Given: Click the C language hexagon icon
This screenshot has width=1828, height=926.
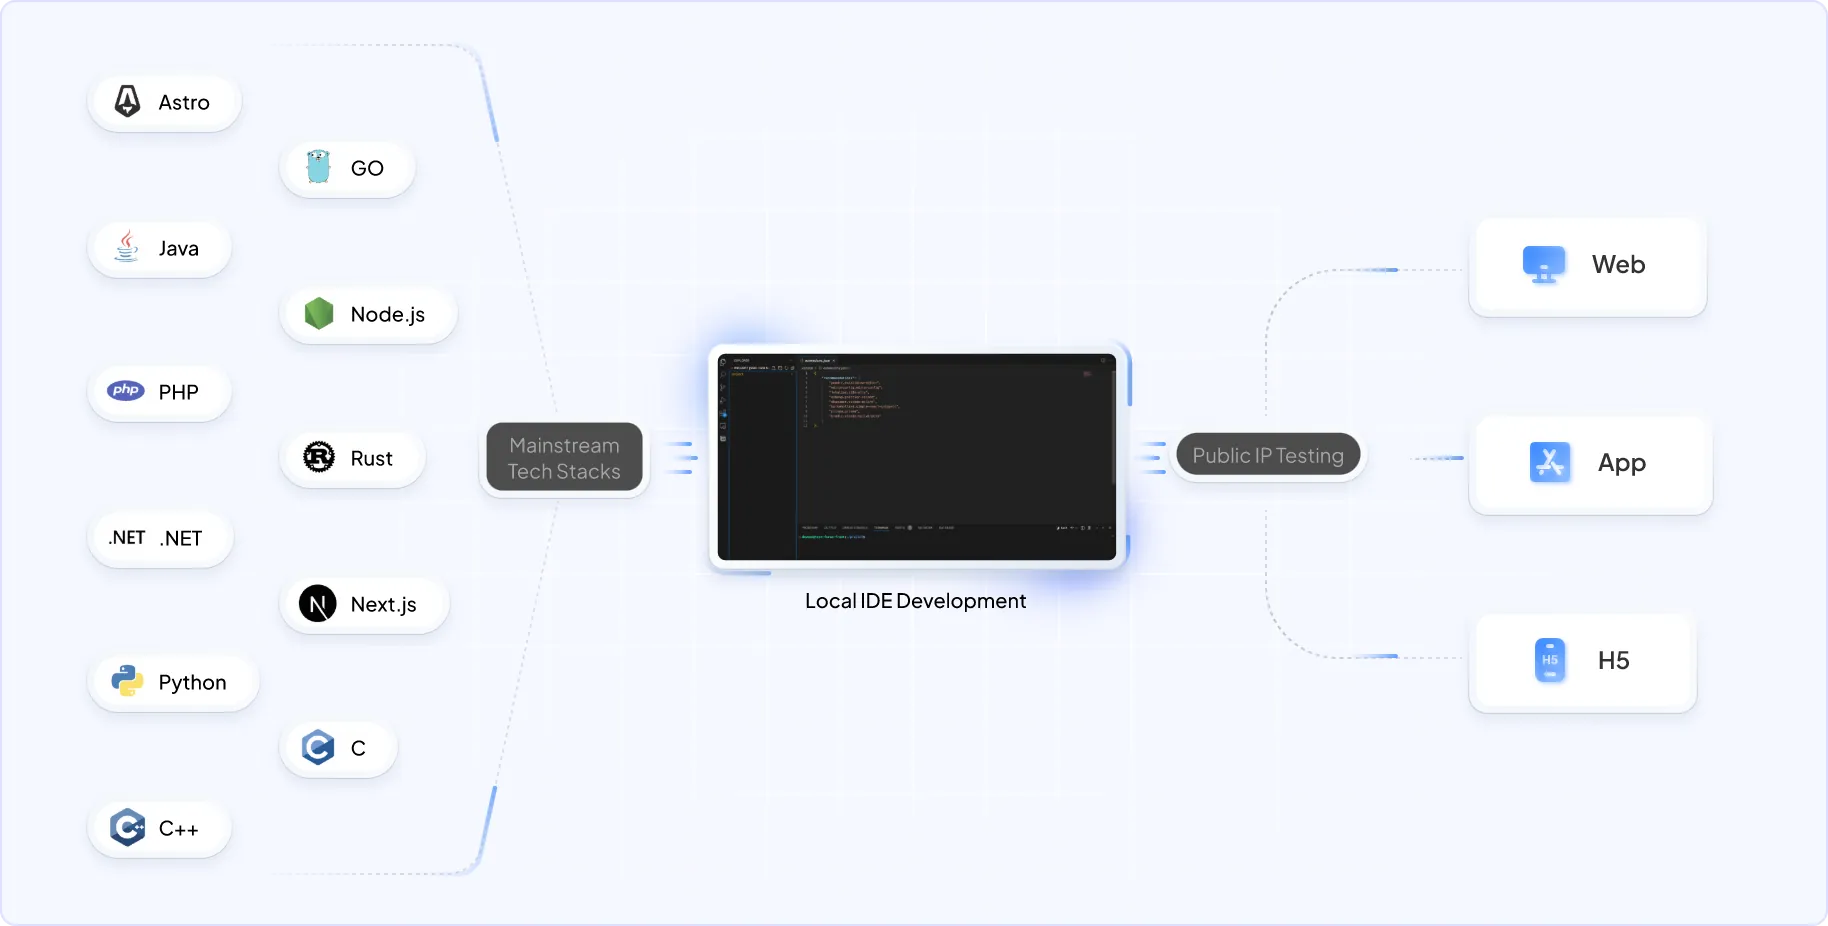Looking at the screenshot, I should [318, 747].
